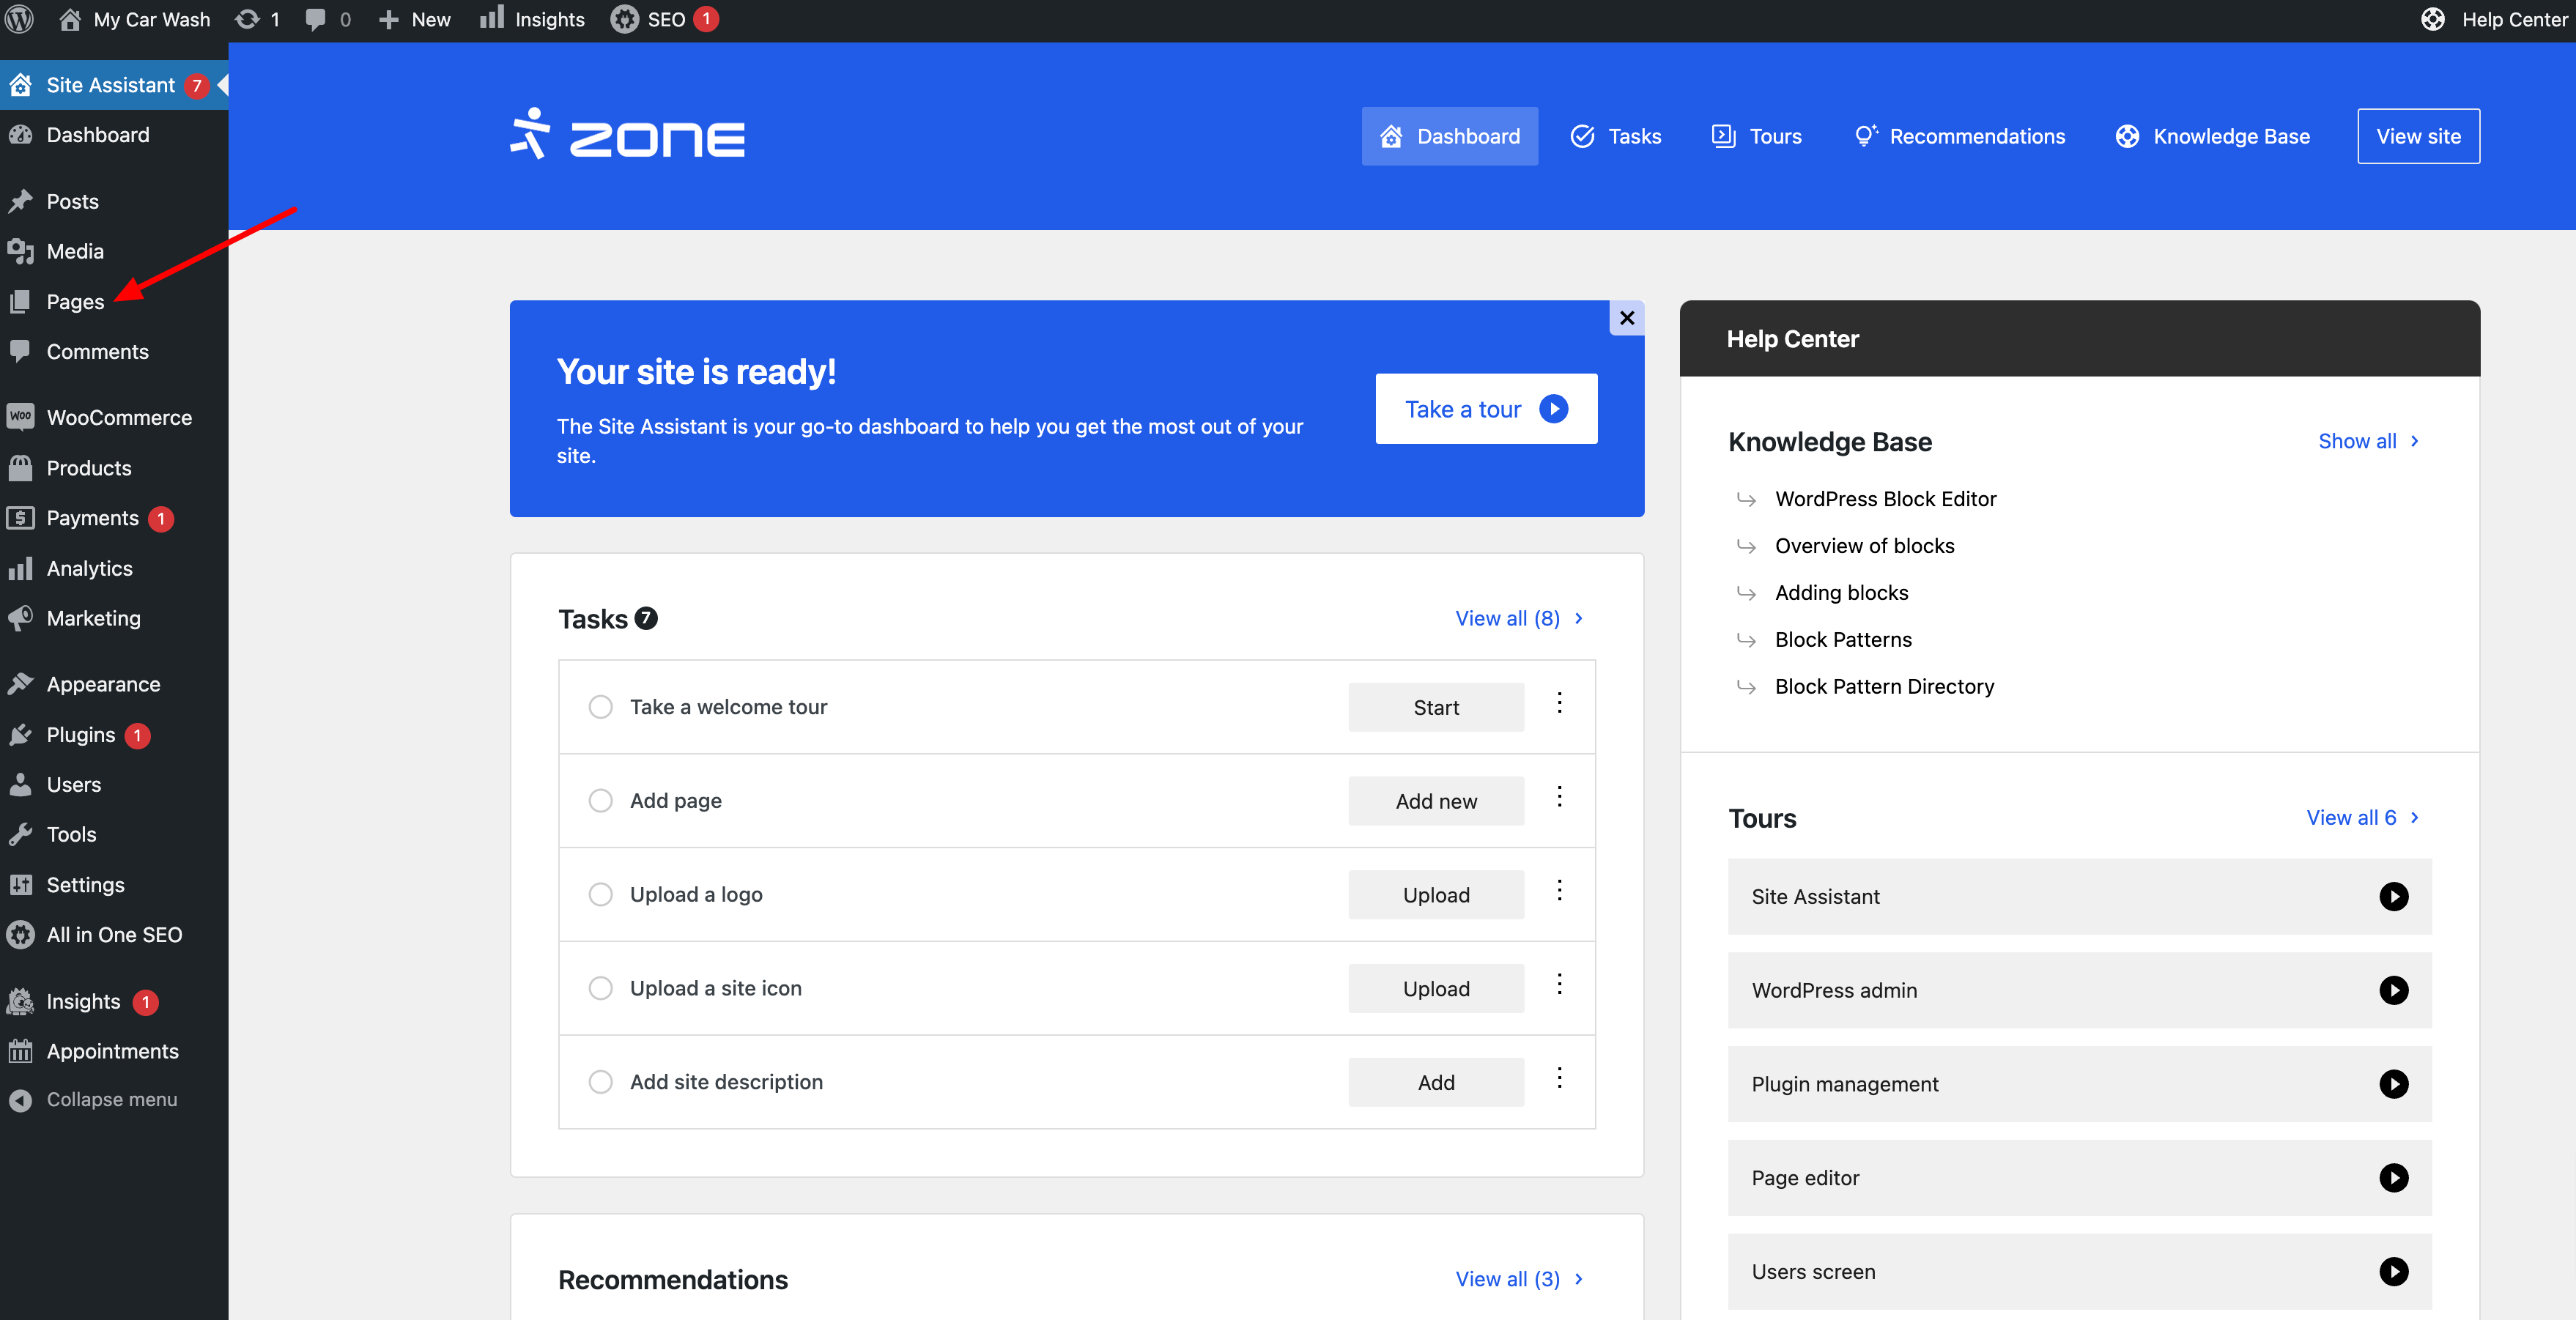Open three-dot menu for 'Upload a site icon'
The height and width of the screenshot is (1320, 2576).
[x=1559, y=985]
